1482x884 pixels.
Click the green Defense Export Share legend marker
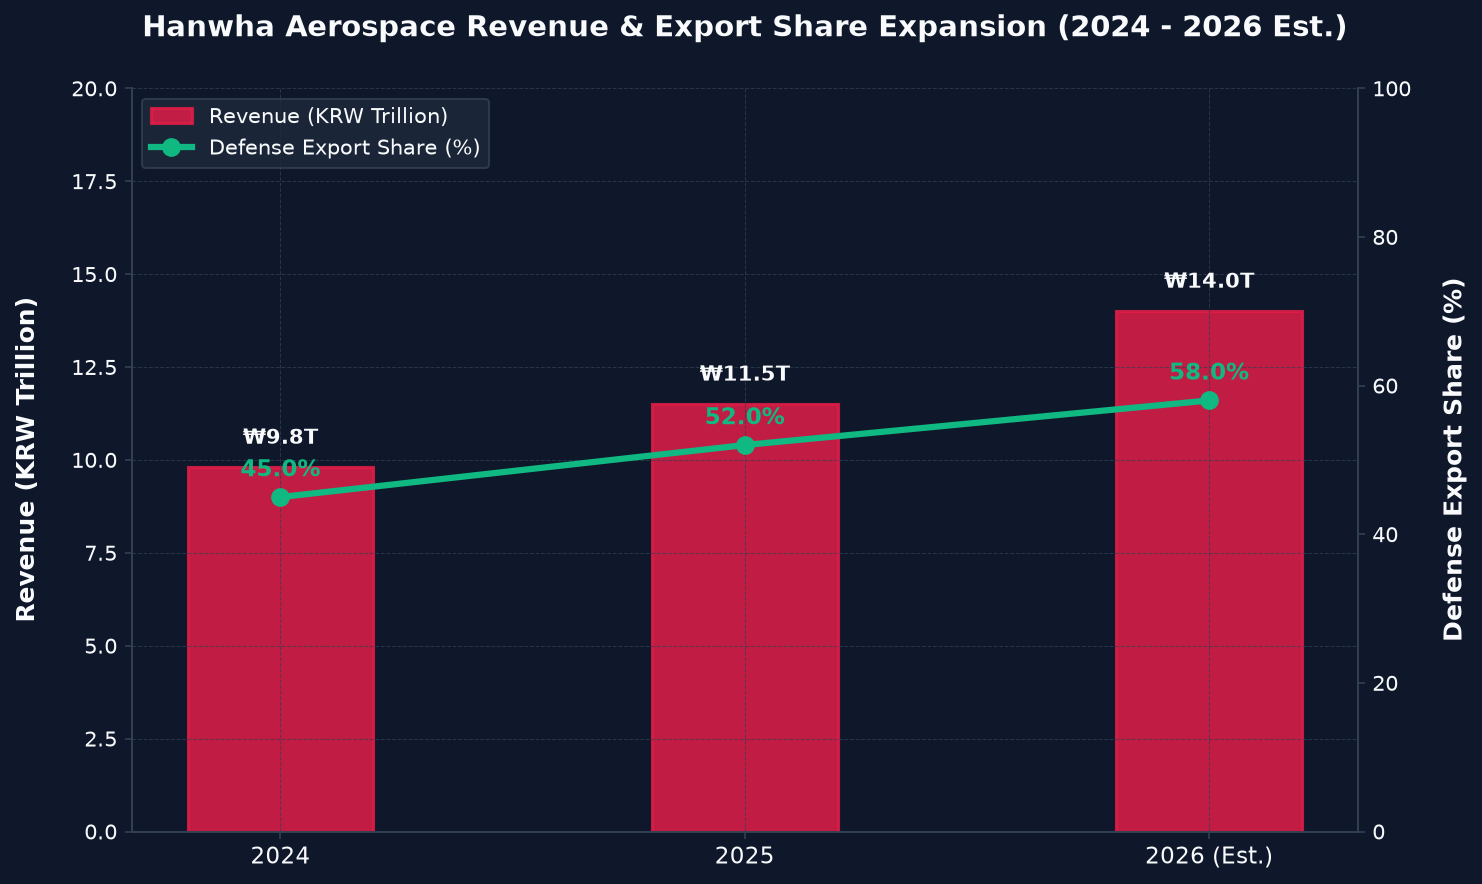tap(172, 147)
